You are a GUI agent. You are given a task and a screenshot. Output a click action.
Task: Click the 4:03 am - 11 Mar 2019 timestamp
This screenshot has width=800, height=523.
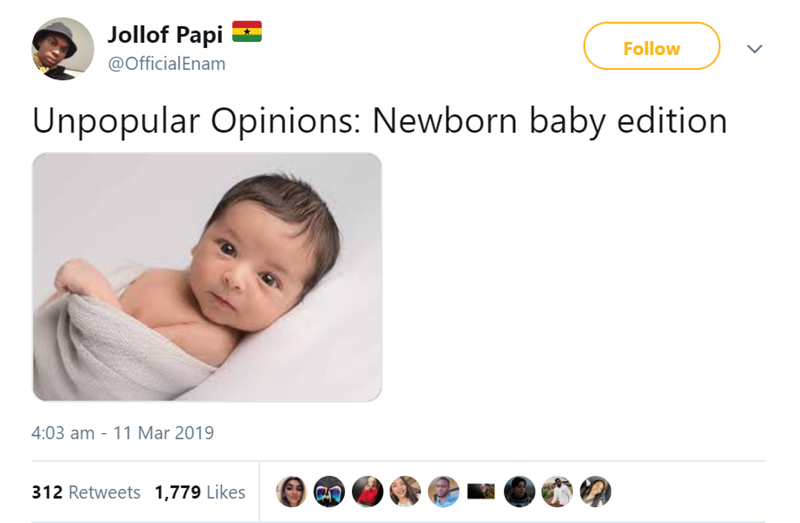(123, 434)
